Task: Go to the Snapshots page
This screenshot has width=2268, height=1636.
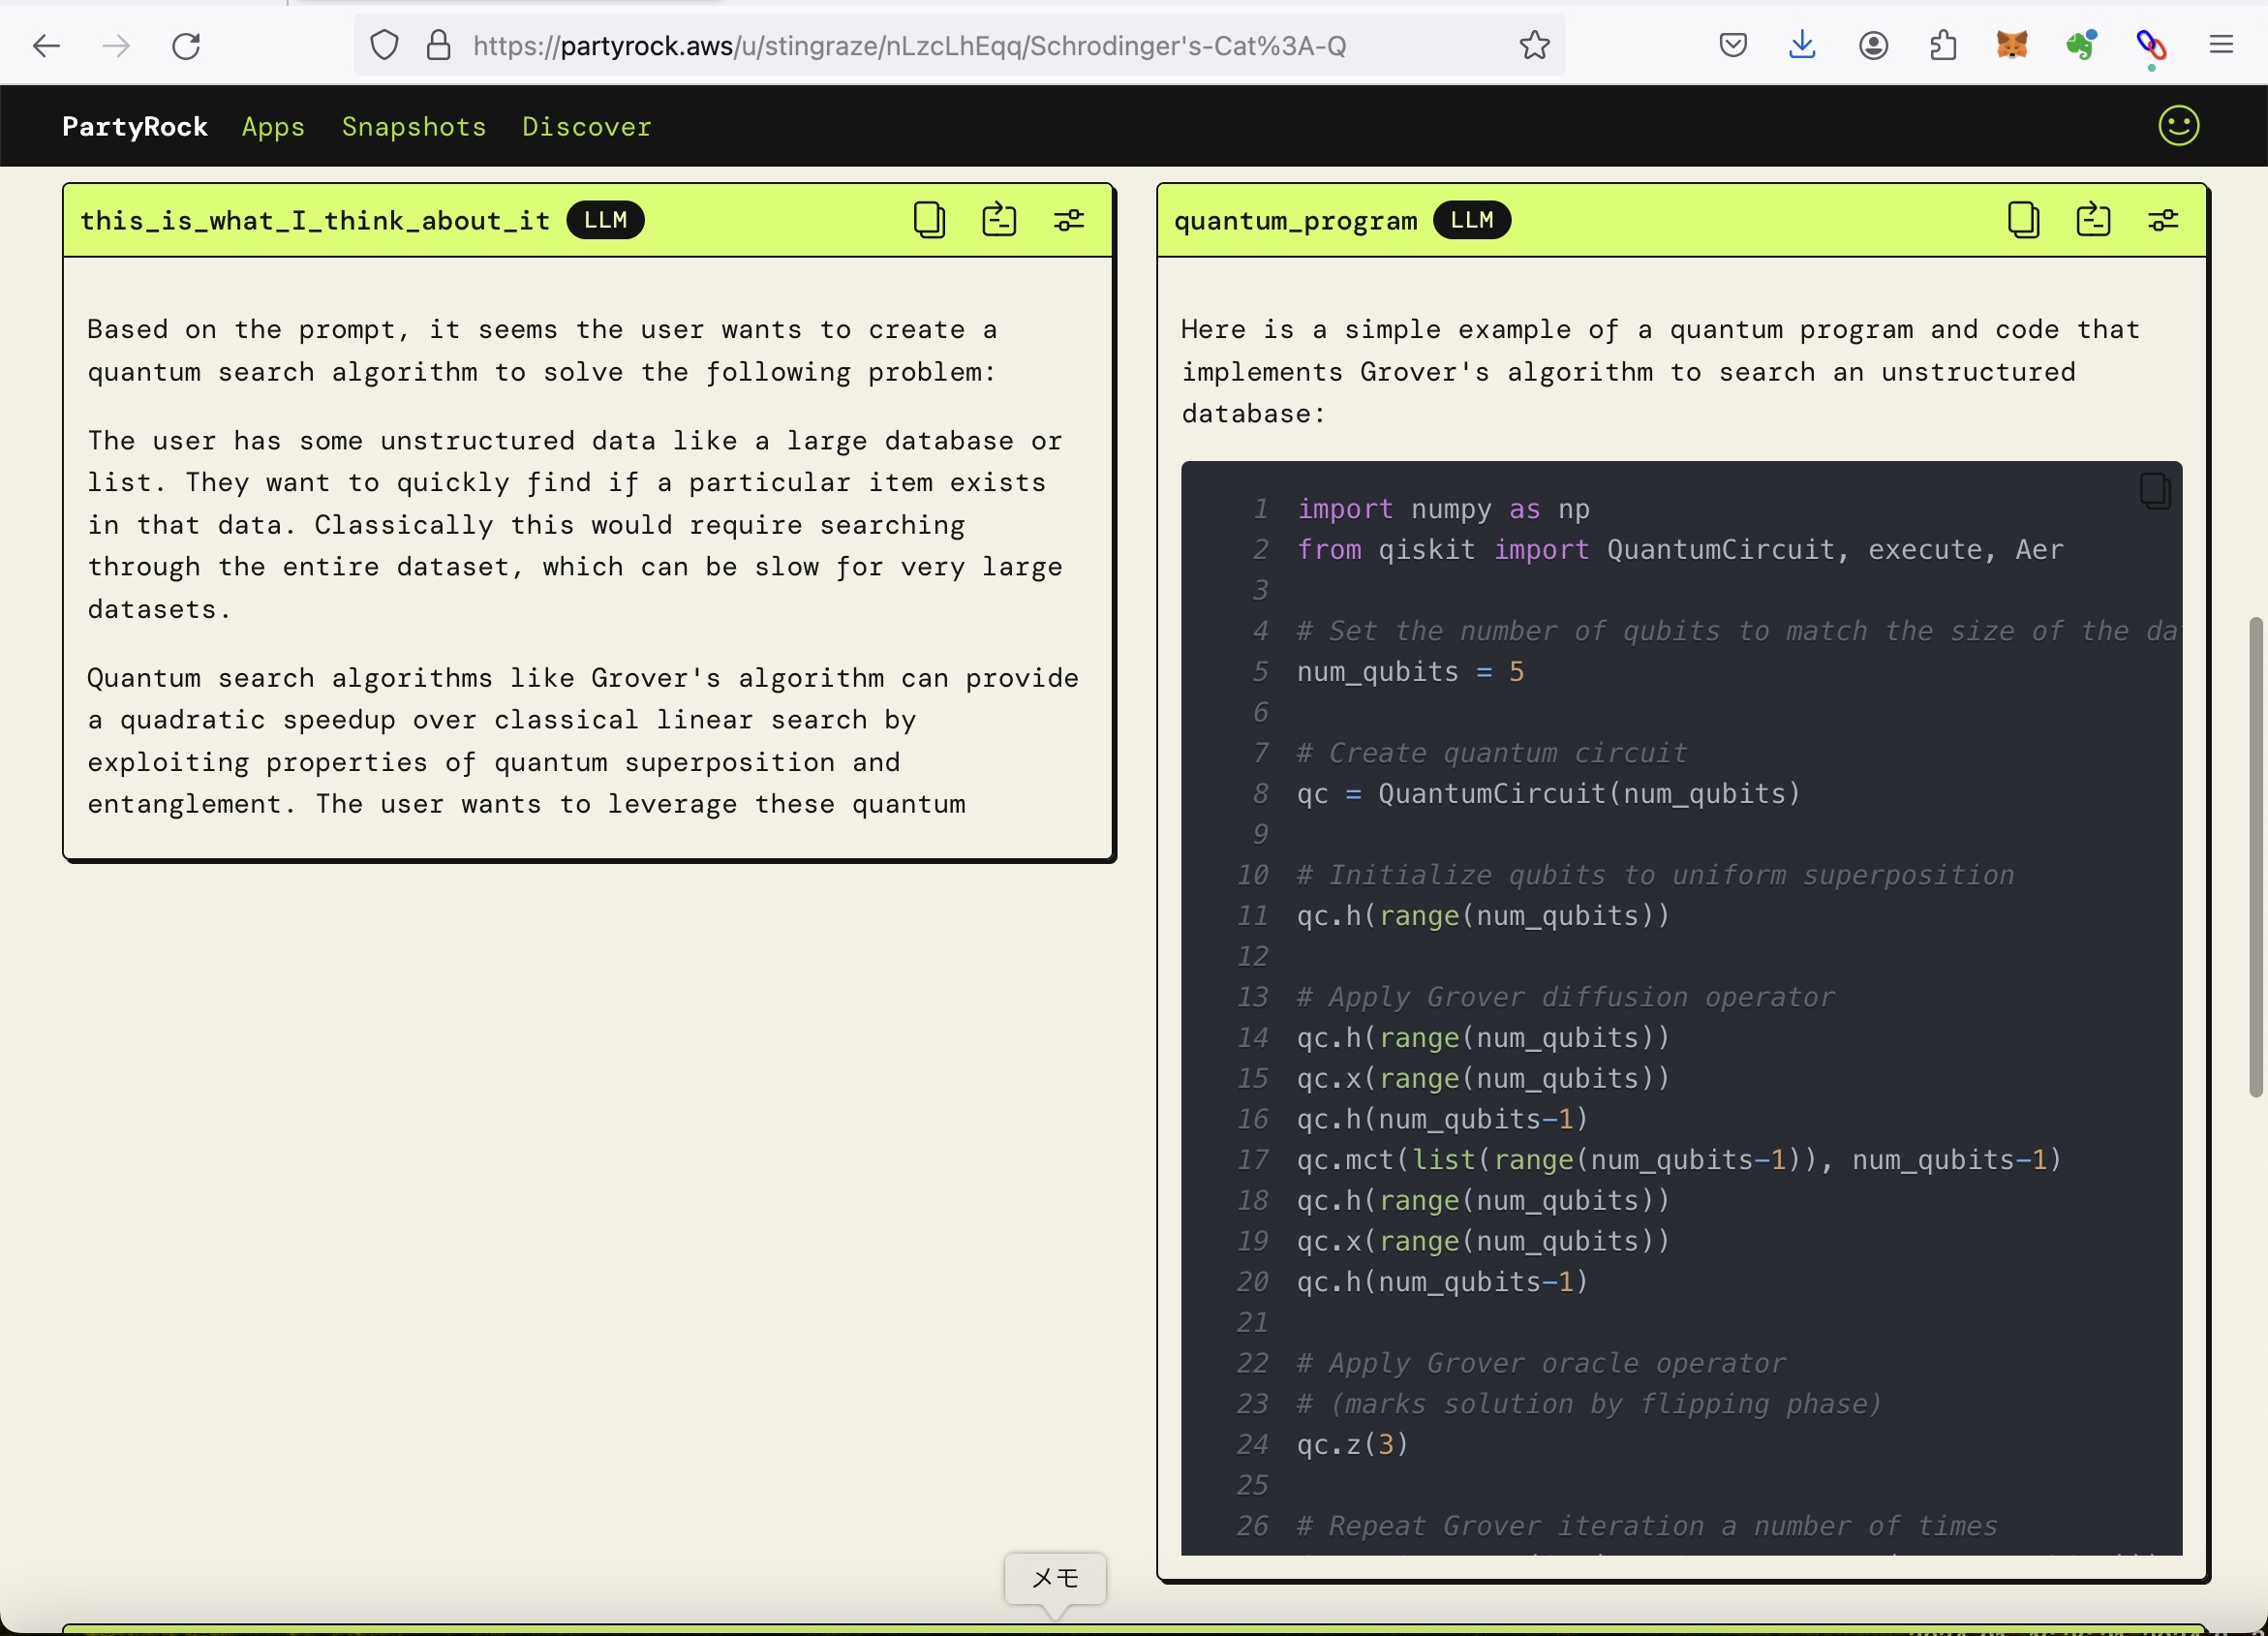Action: [414, 127]
